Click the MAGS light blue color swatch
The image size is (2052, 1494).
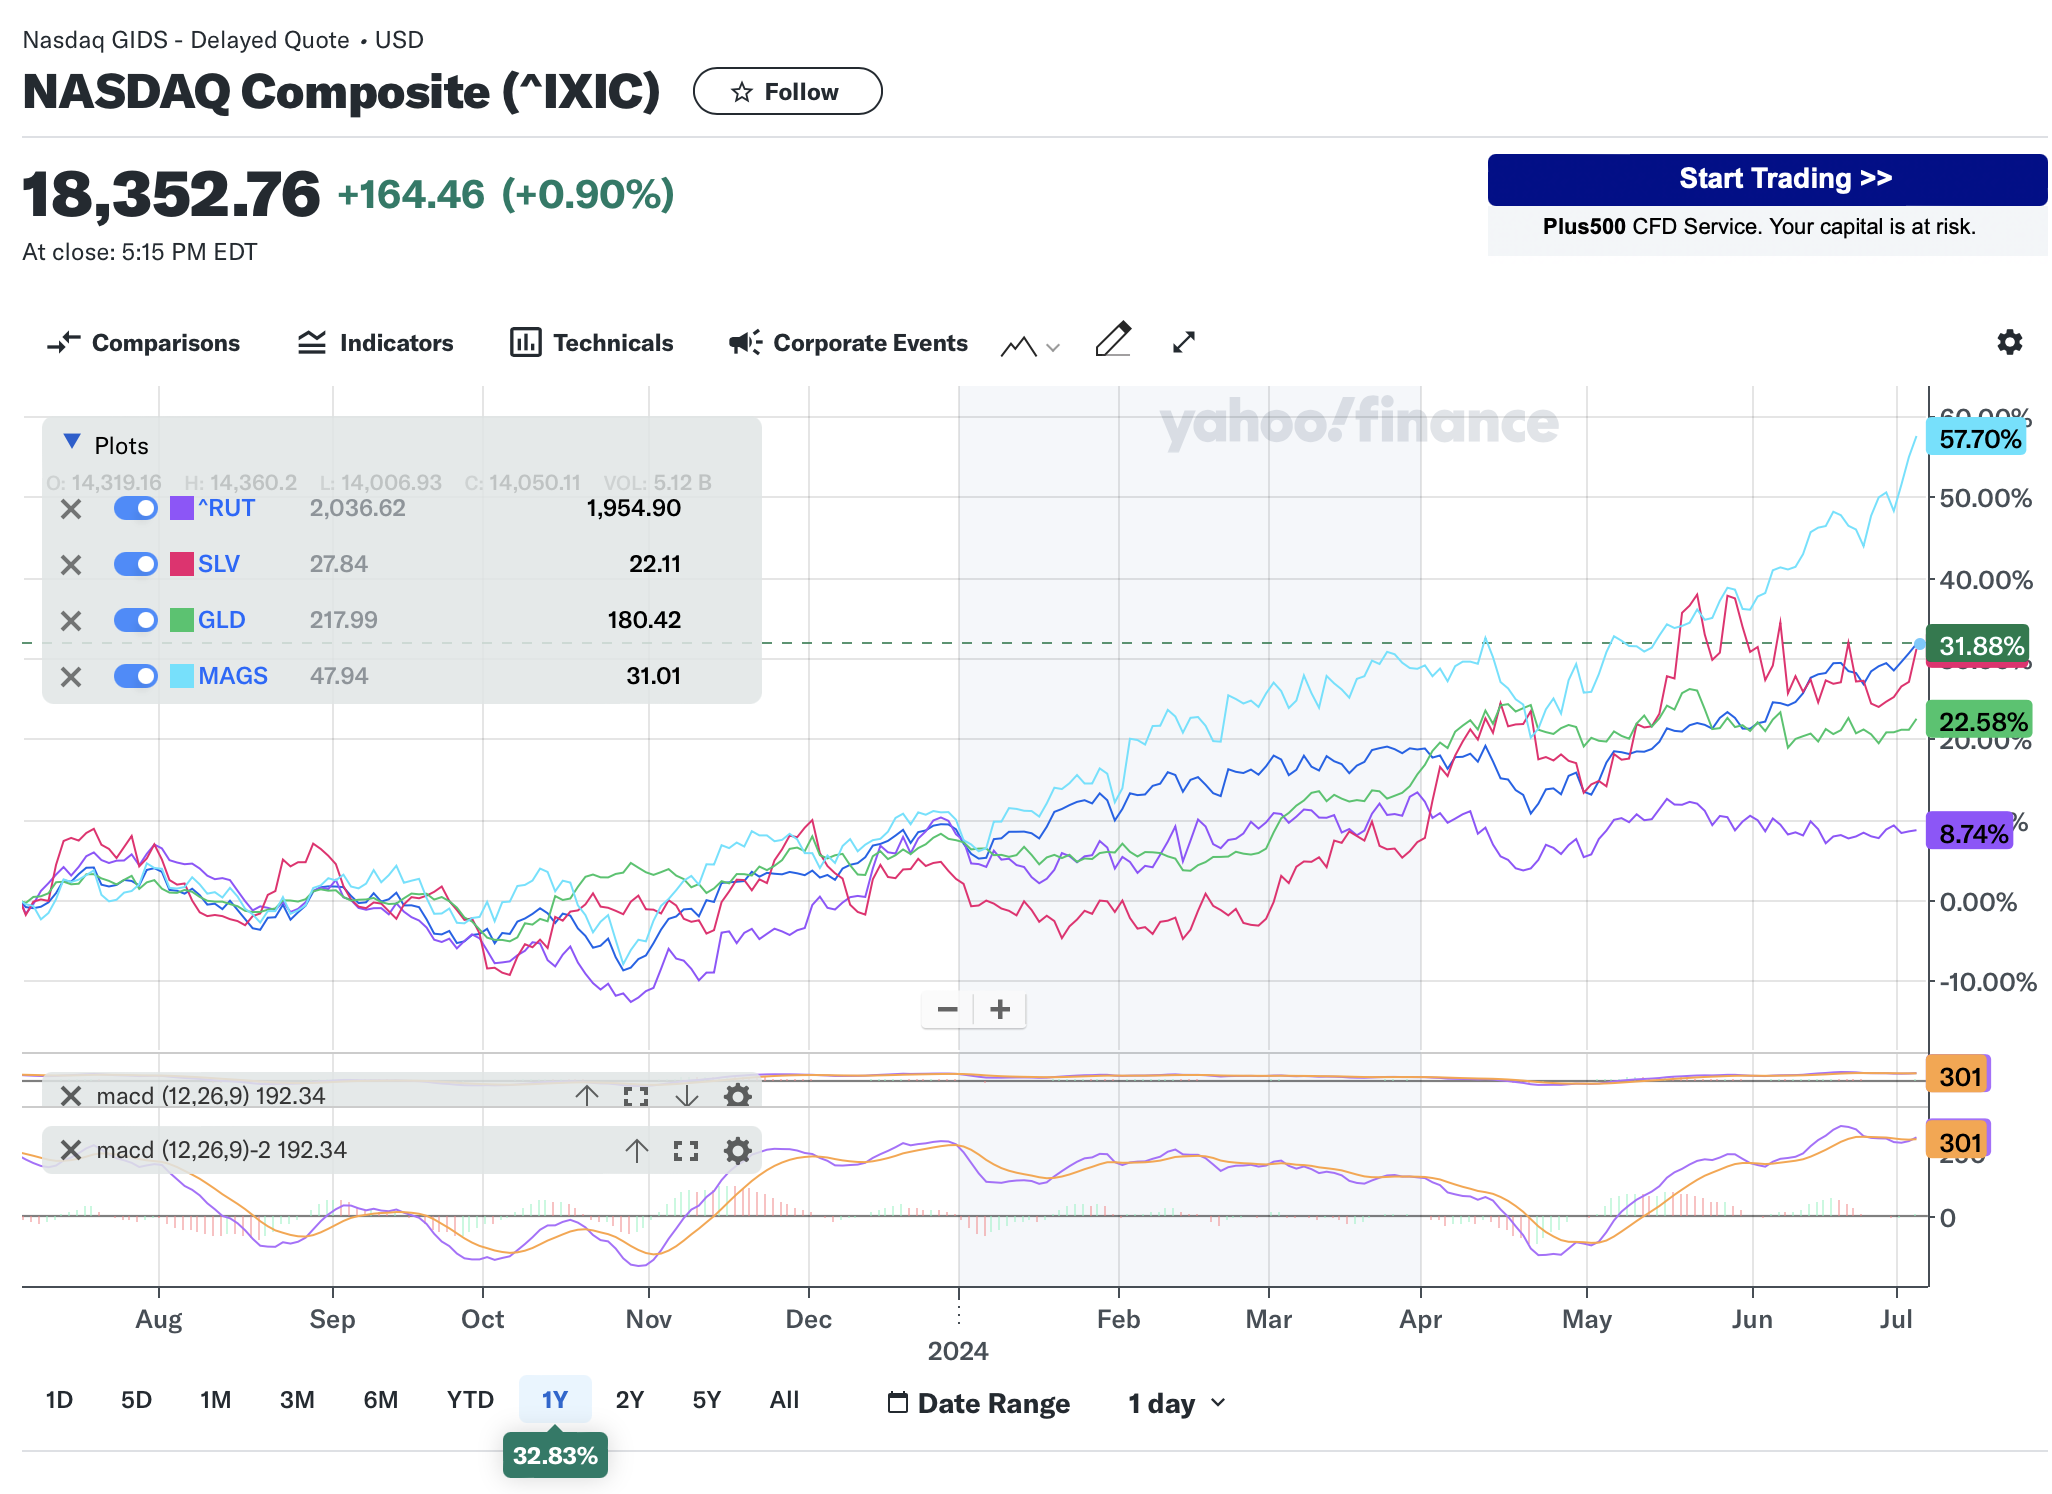(x=181, y=676)
